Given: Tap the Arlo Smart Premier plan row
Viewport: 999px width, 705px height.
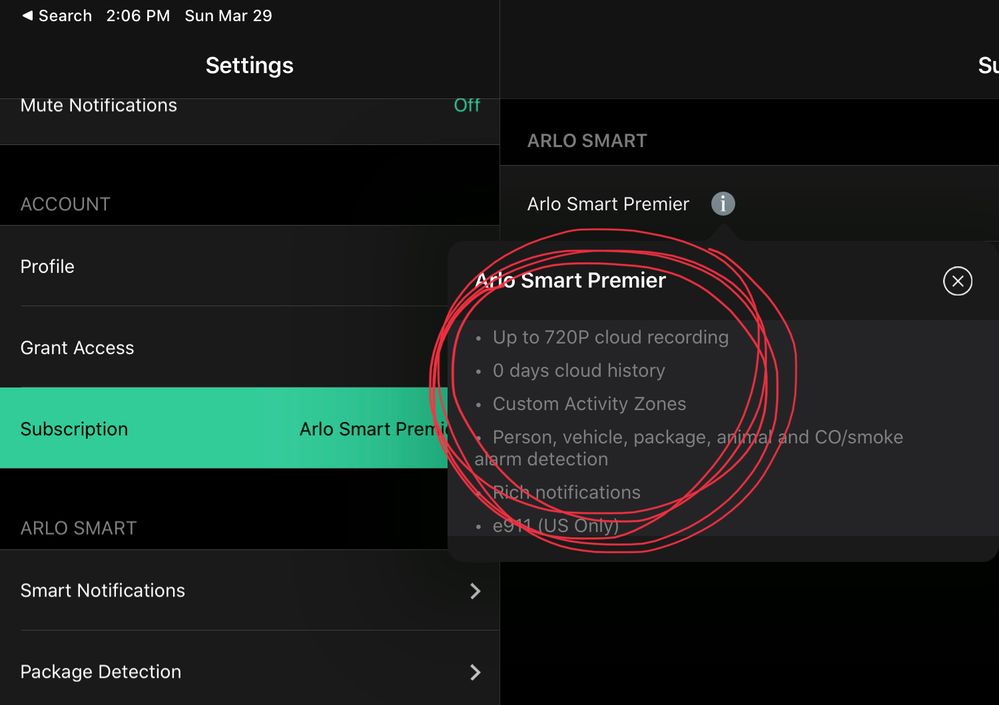Looking at the screenshot, I should 749,204.
